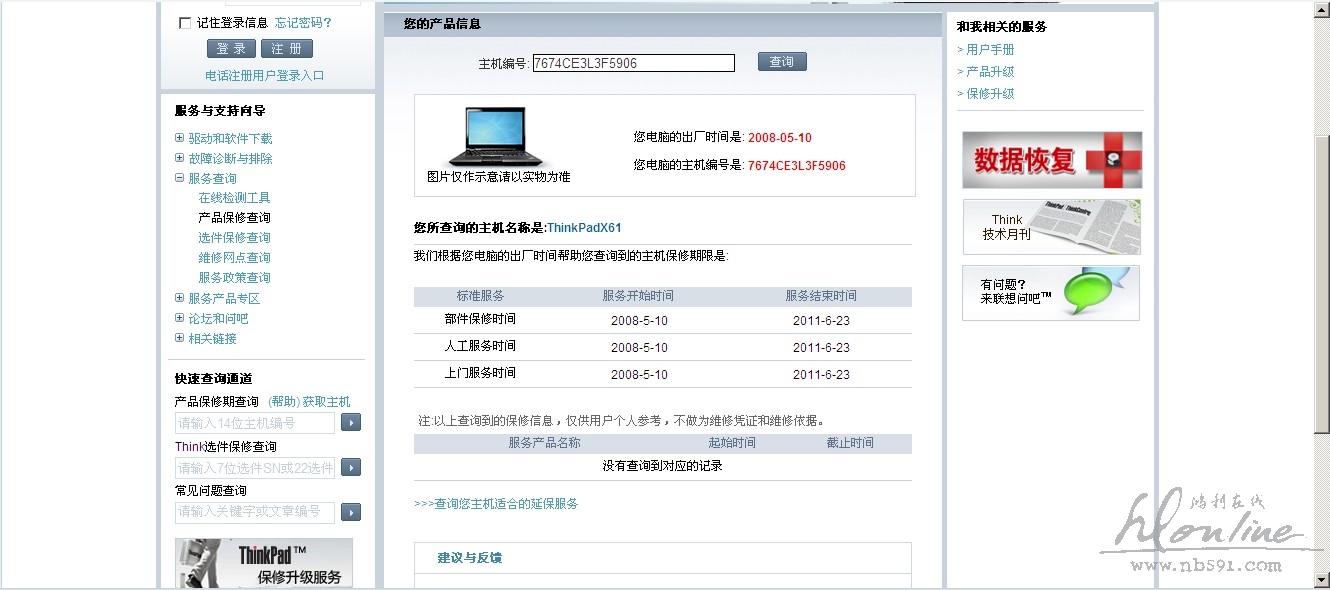Viewport: 1330px width, 590px height.
Task: Click the 登录 button
Action: pos(231,49)
